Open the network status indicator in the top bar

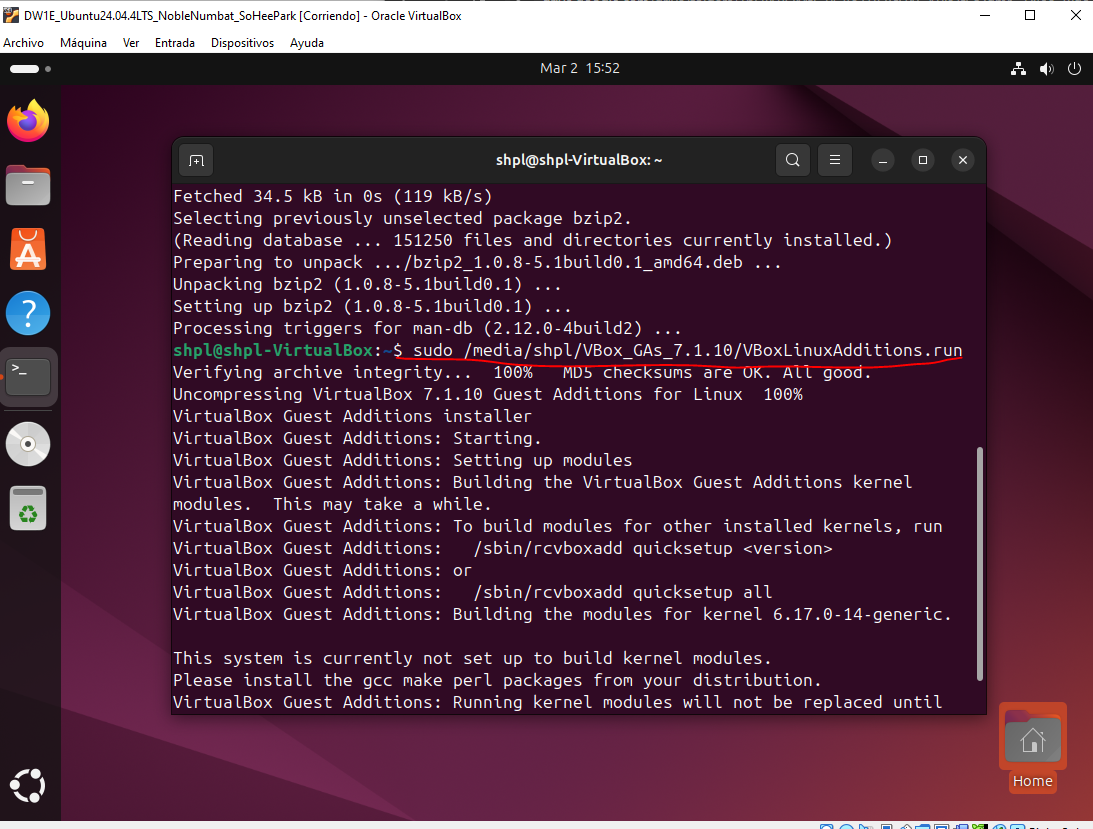pyautogui.click(x=1018, y=68)
